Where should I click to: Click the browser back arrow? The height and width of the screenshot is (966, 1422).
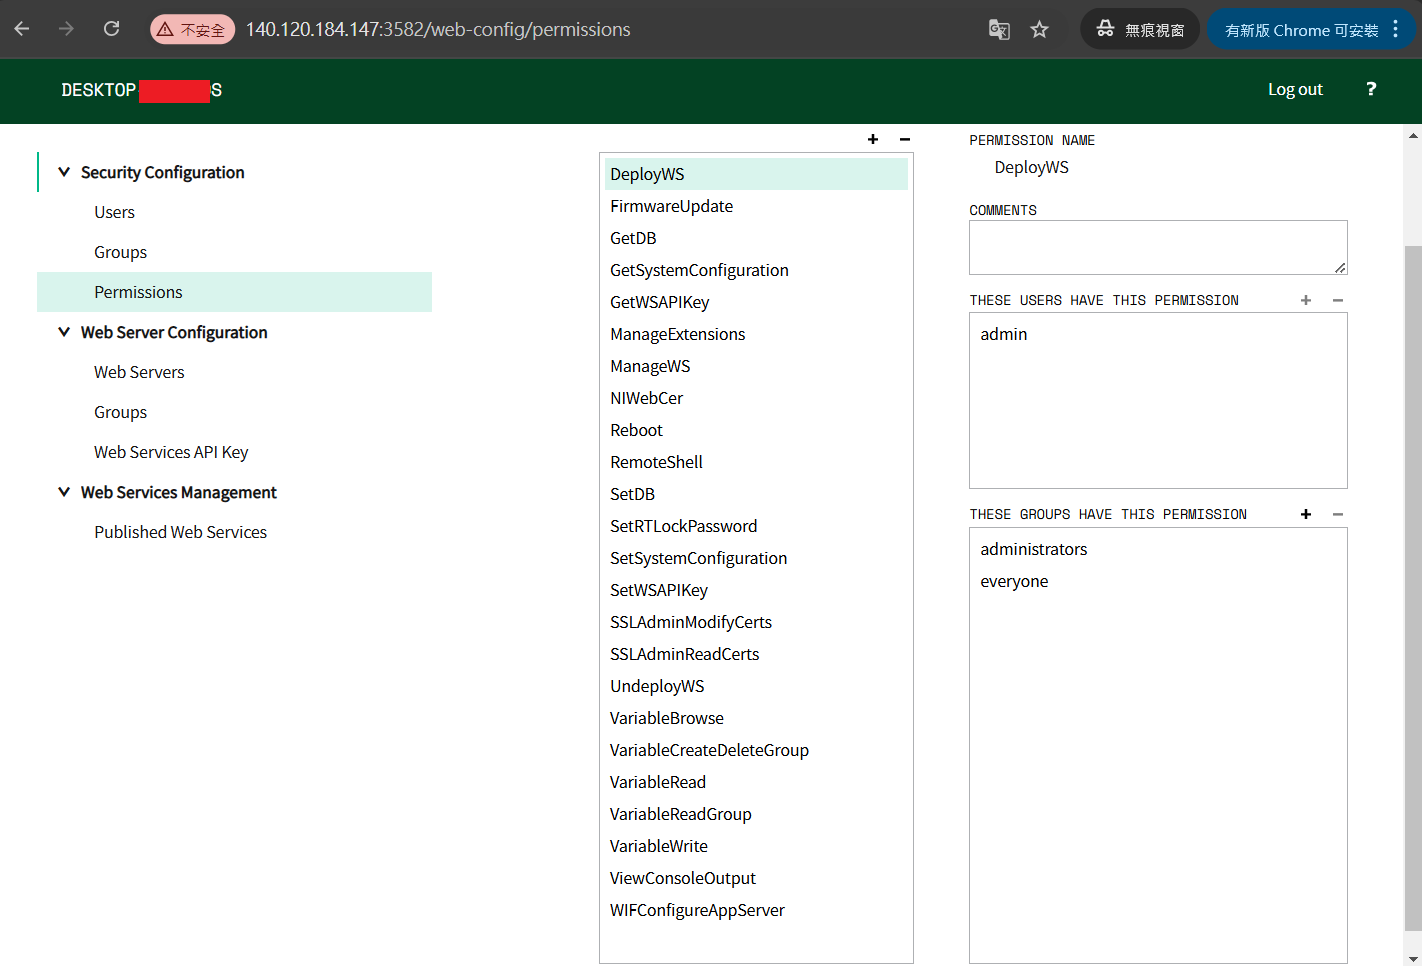22,29
